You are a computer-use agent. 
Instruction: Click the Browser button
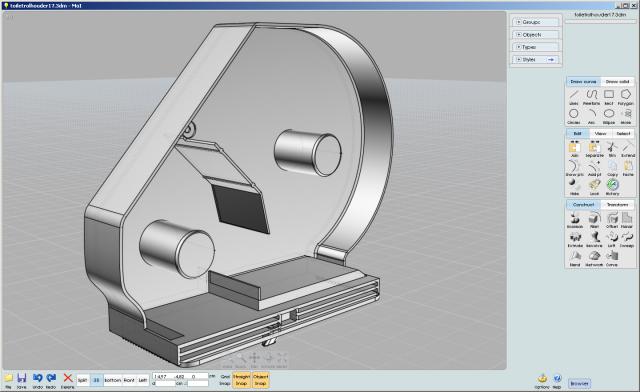[579, 383]
